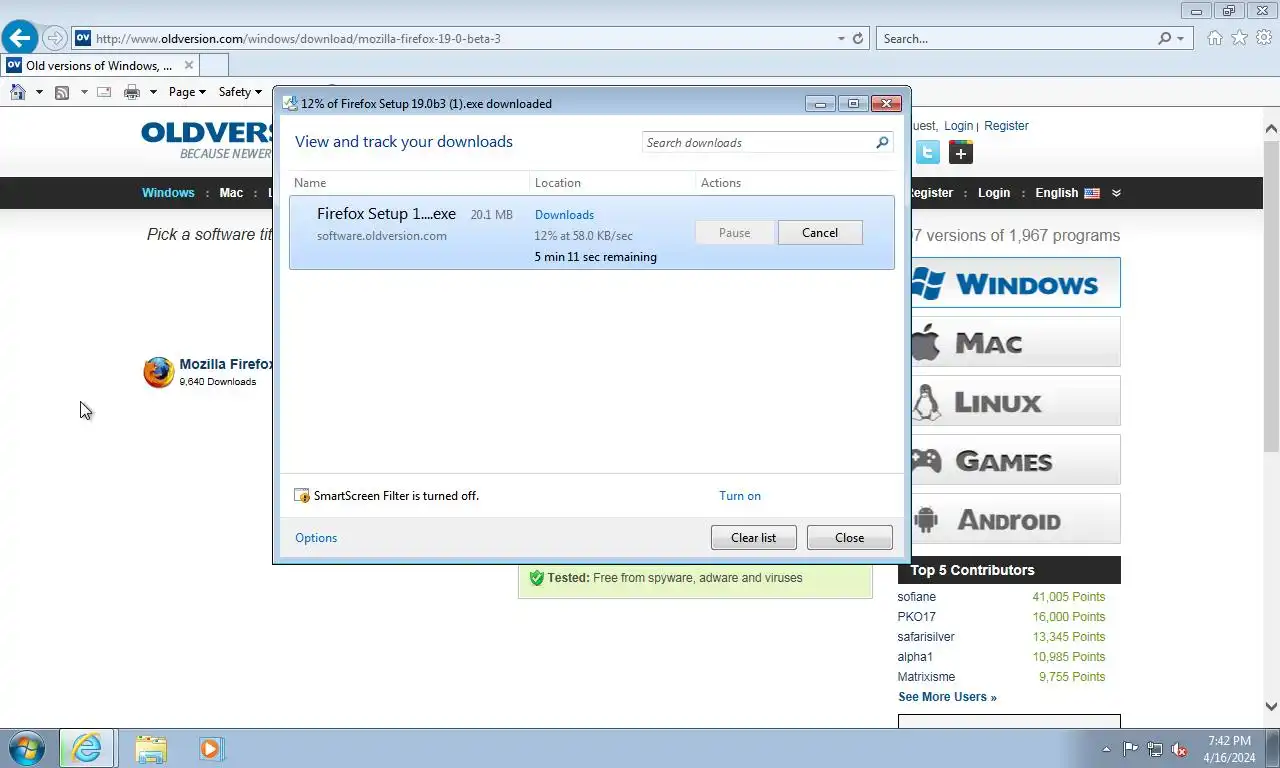Click the muted volume tray icon
This screenshot has height=768, width=1280.
click(1179, 748)
